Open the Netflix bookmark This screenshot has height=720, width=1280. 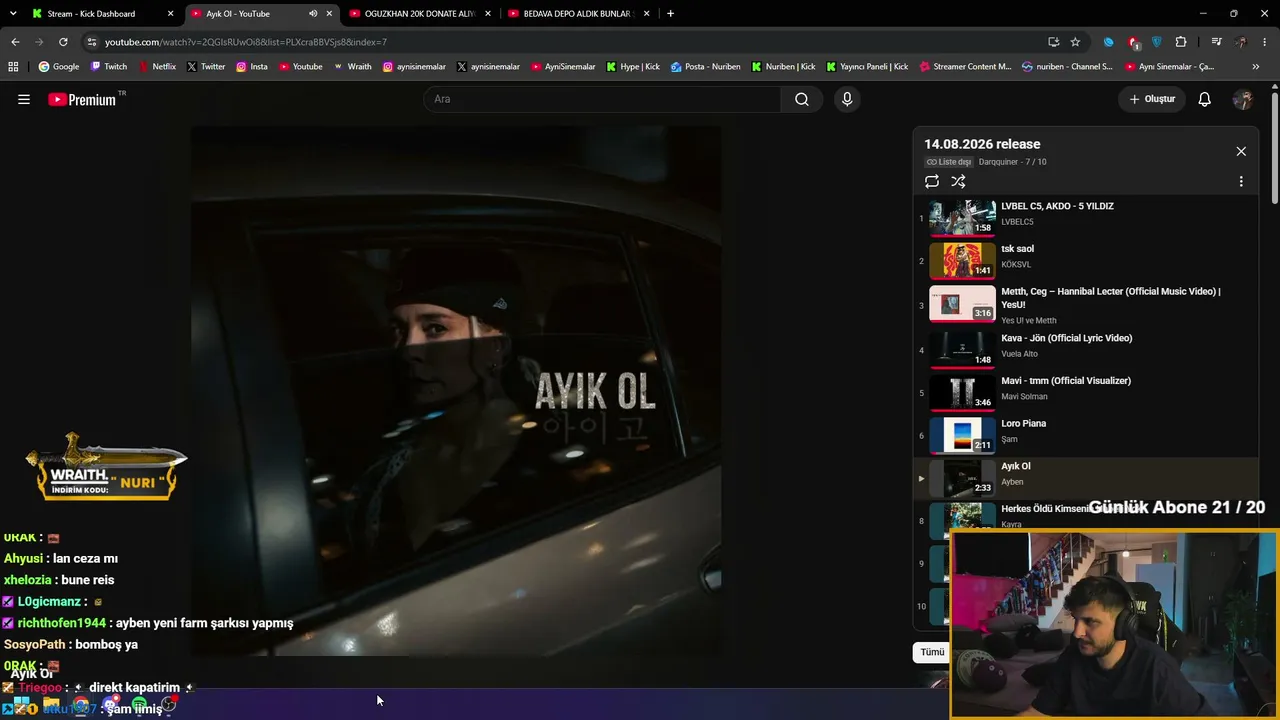click(x=156, y=67)
